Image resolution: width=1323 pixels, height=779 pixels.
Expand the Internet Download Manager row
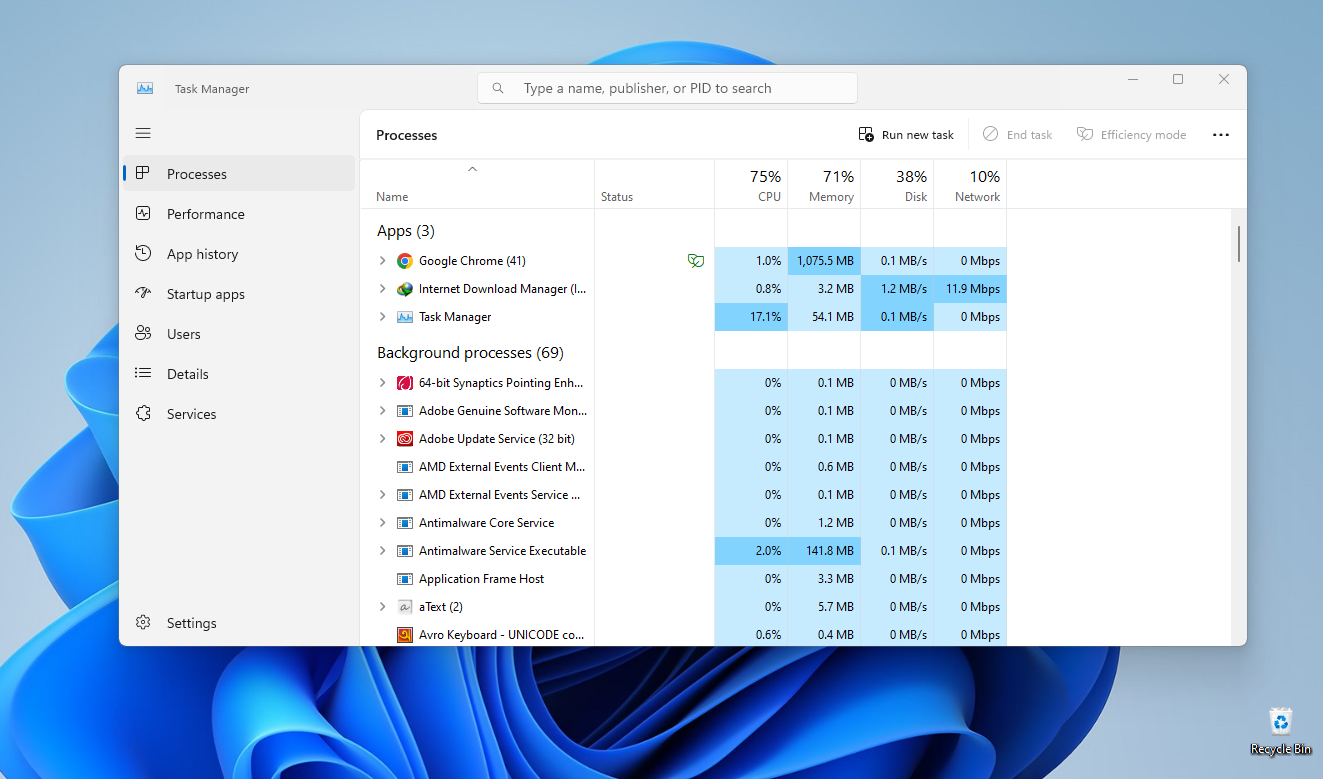tap(382, 289)
